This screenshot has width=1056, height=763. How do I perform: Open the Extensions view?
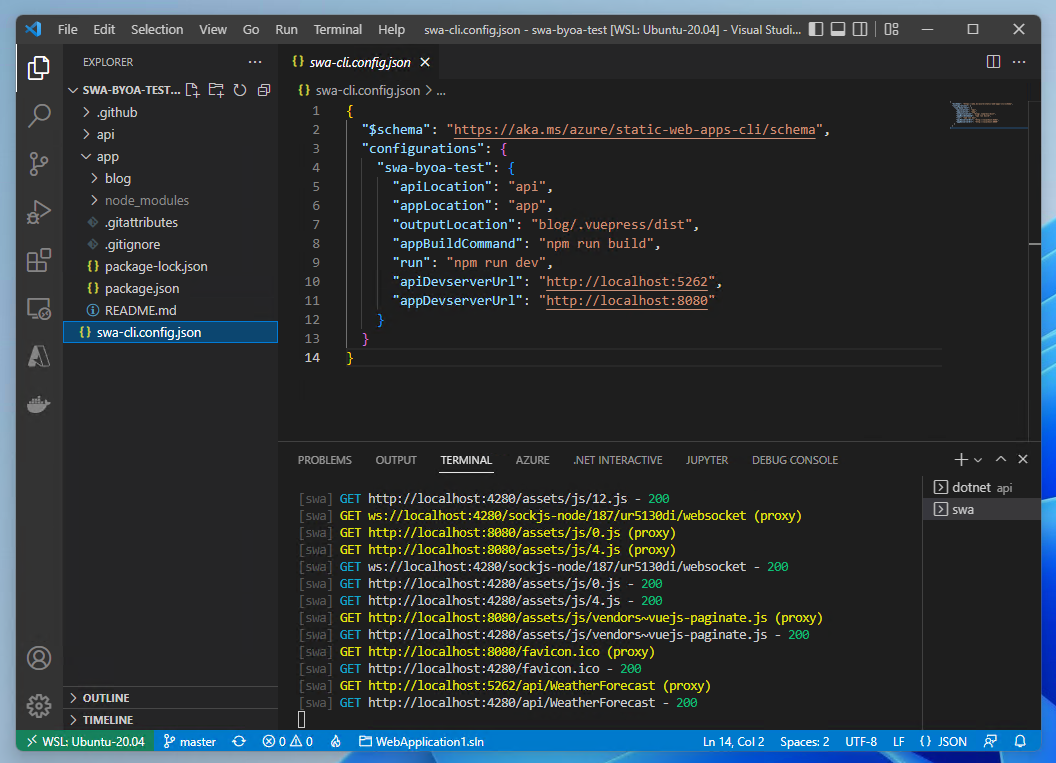pyautogui.click(x=38, y=260)
